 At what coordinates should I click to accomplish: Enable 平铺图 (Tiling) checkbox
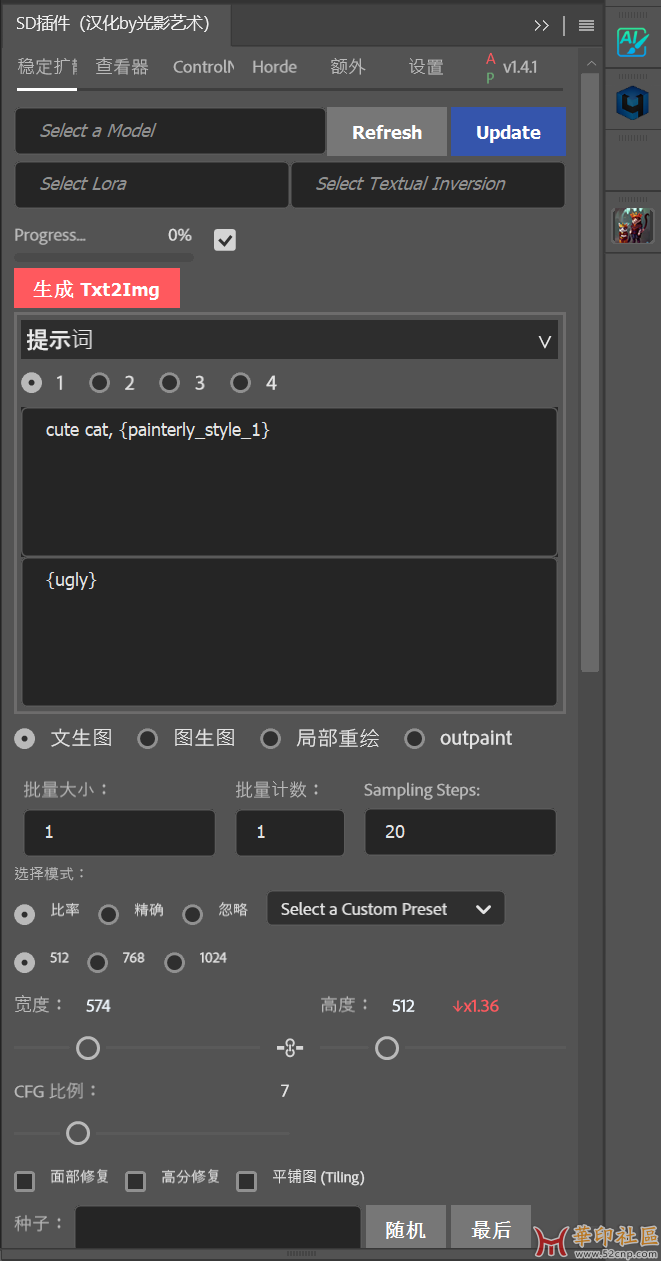coord(247,1182)
